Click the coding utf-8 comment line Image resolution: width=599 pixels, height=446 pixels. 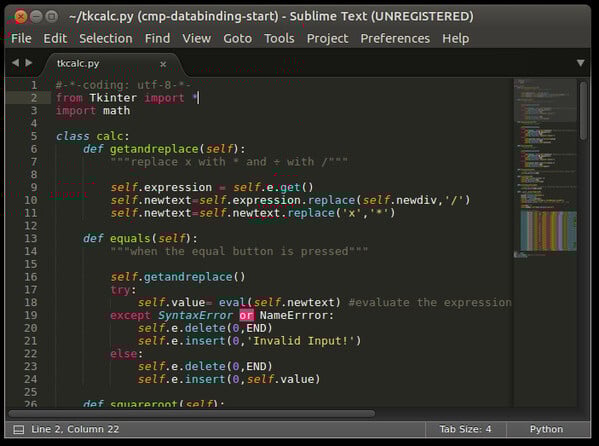[x=123, y=85]
